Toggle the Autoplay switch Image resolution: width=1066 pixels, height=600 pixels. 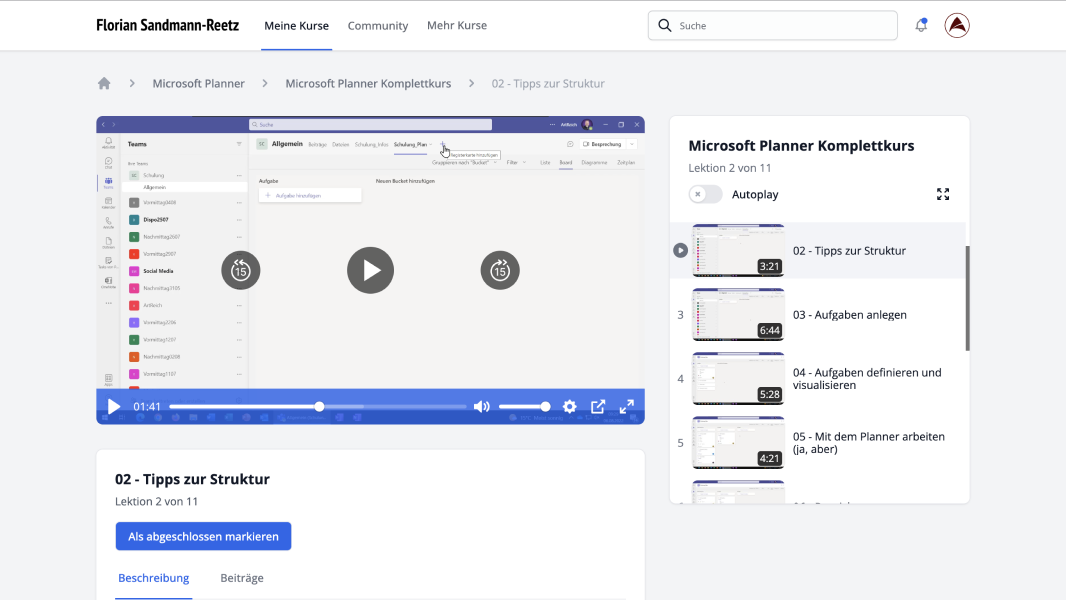(x=705, y=194)
